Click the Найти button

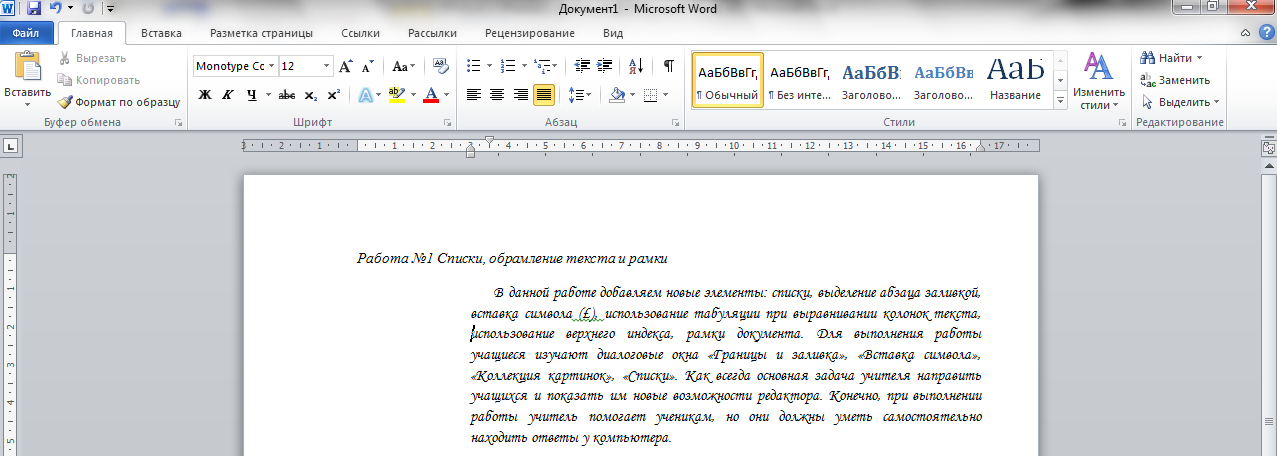coord(1173,58)
